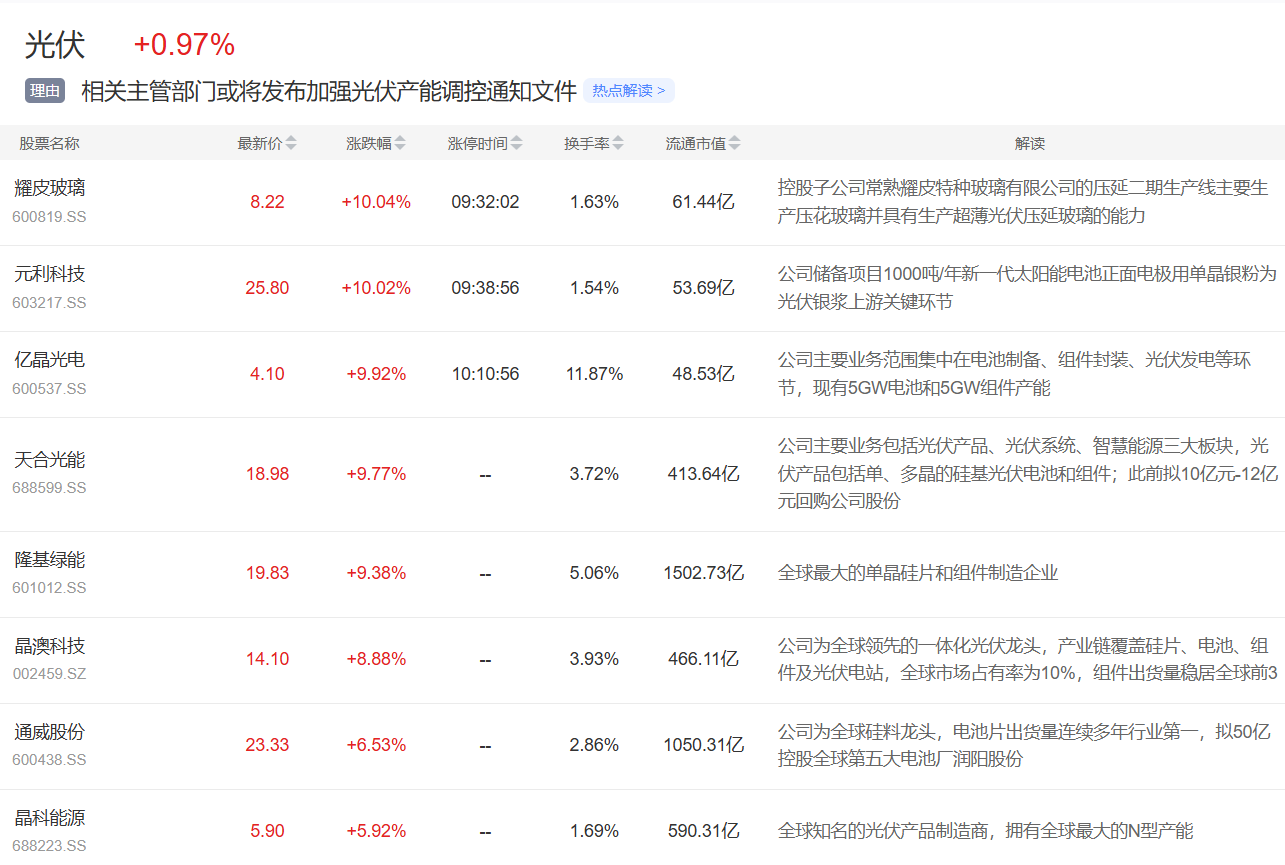Open stock 亿晶光电
Screen dimensions: 1285x865
click(50, 360)
